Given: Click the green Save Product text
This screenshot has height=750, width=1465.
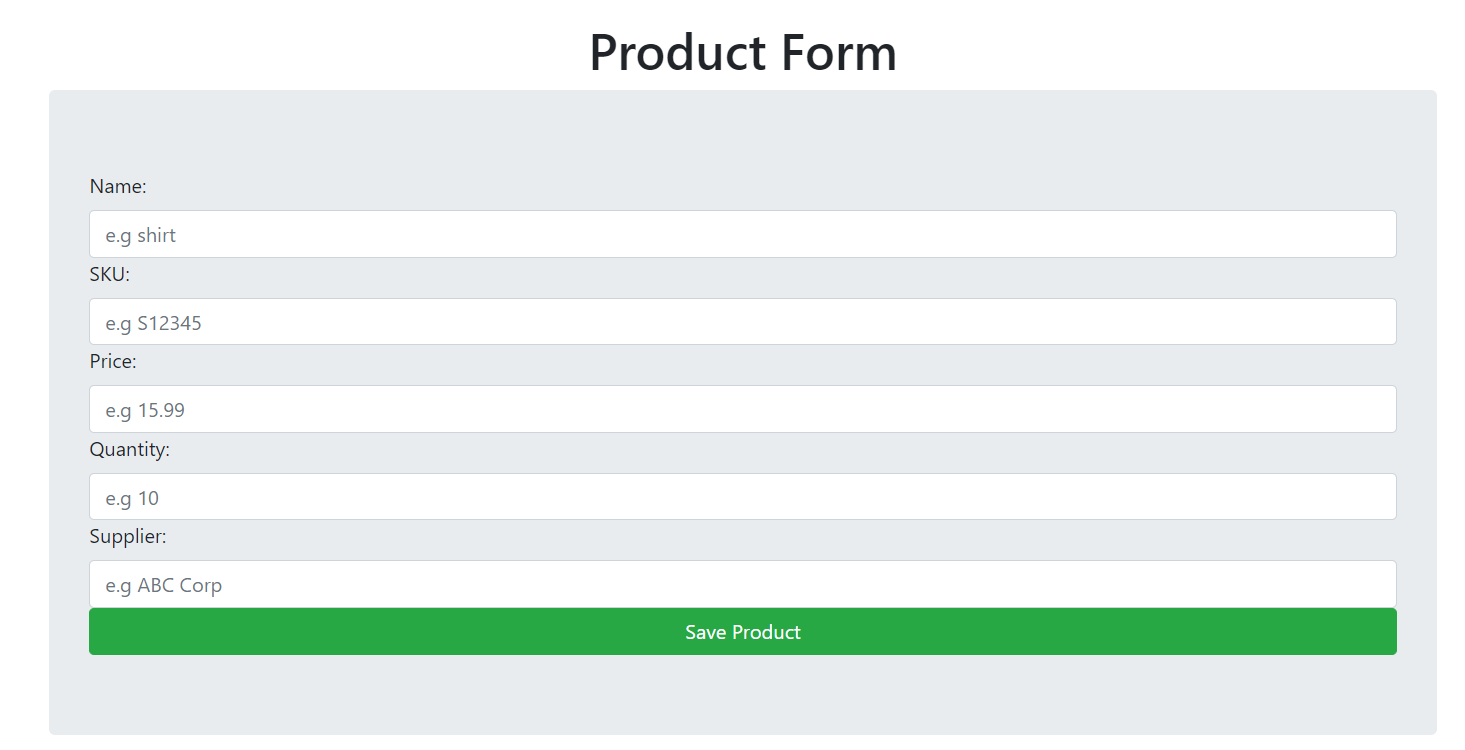Looking at the screenshot, I should [x=742, y=631].
